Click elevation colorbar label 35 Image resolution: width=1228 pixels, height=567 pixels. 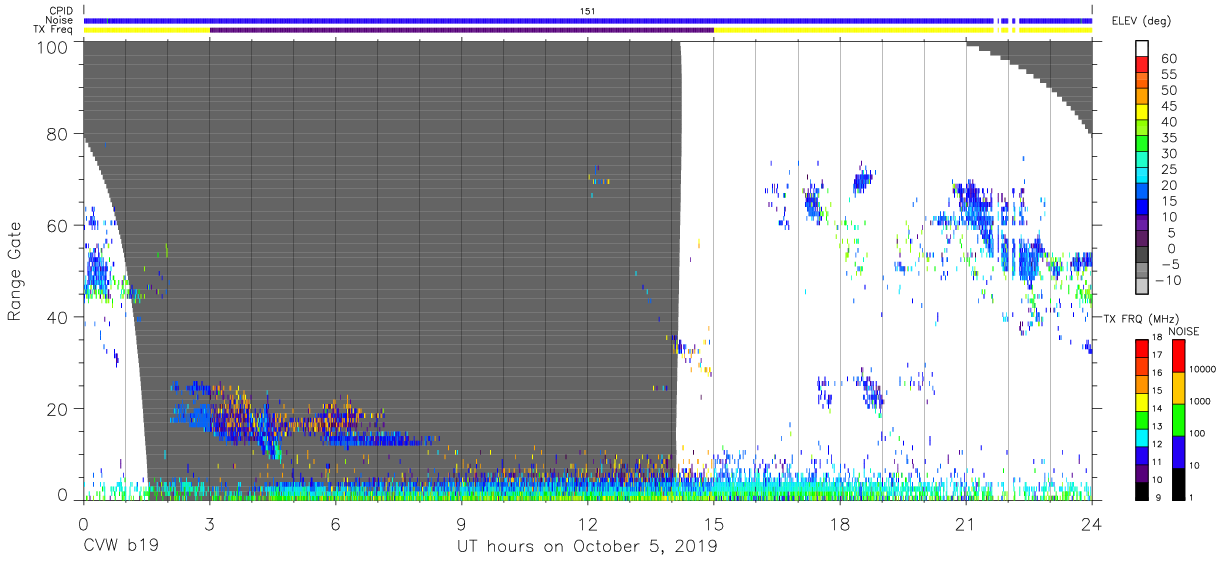pyautogui.click(x=1168, y=138)
